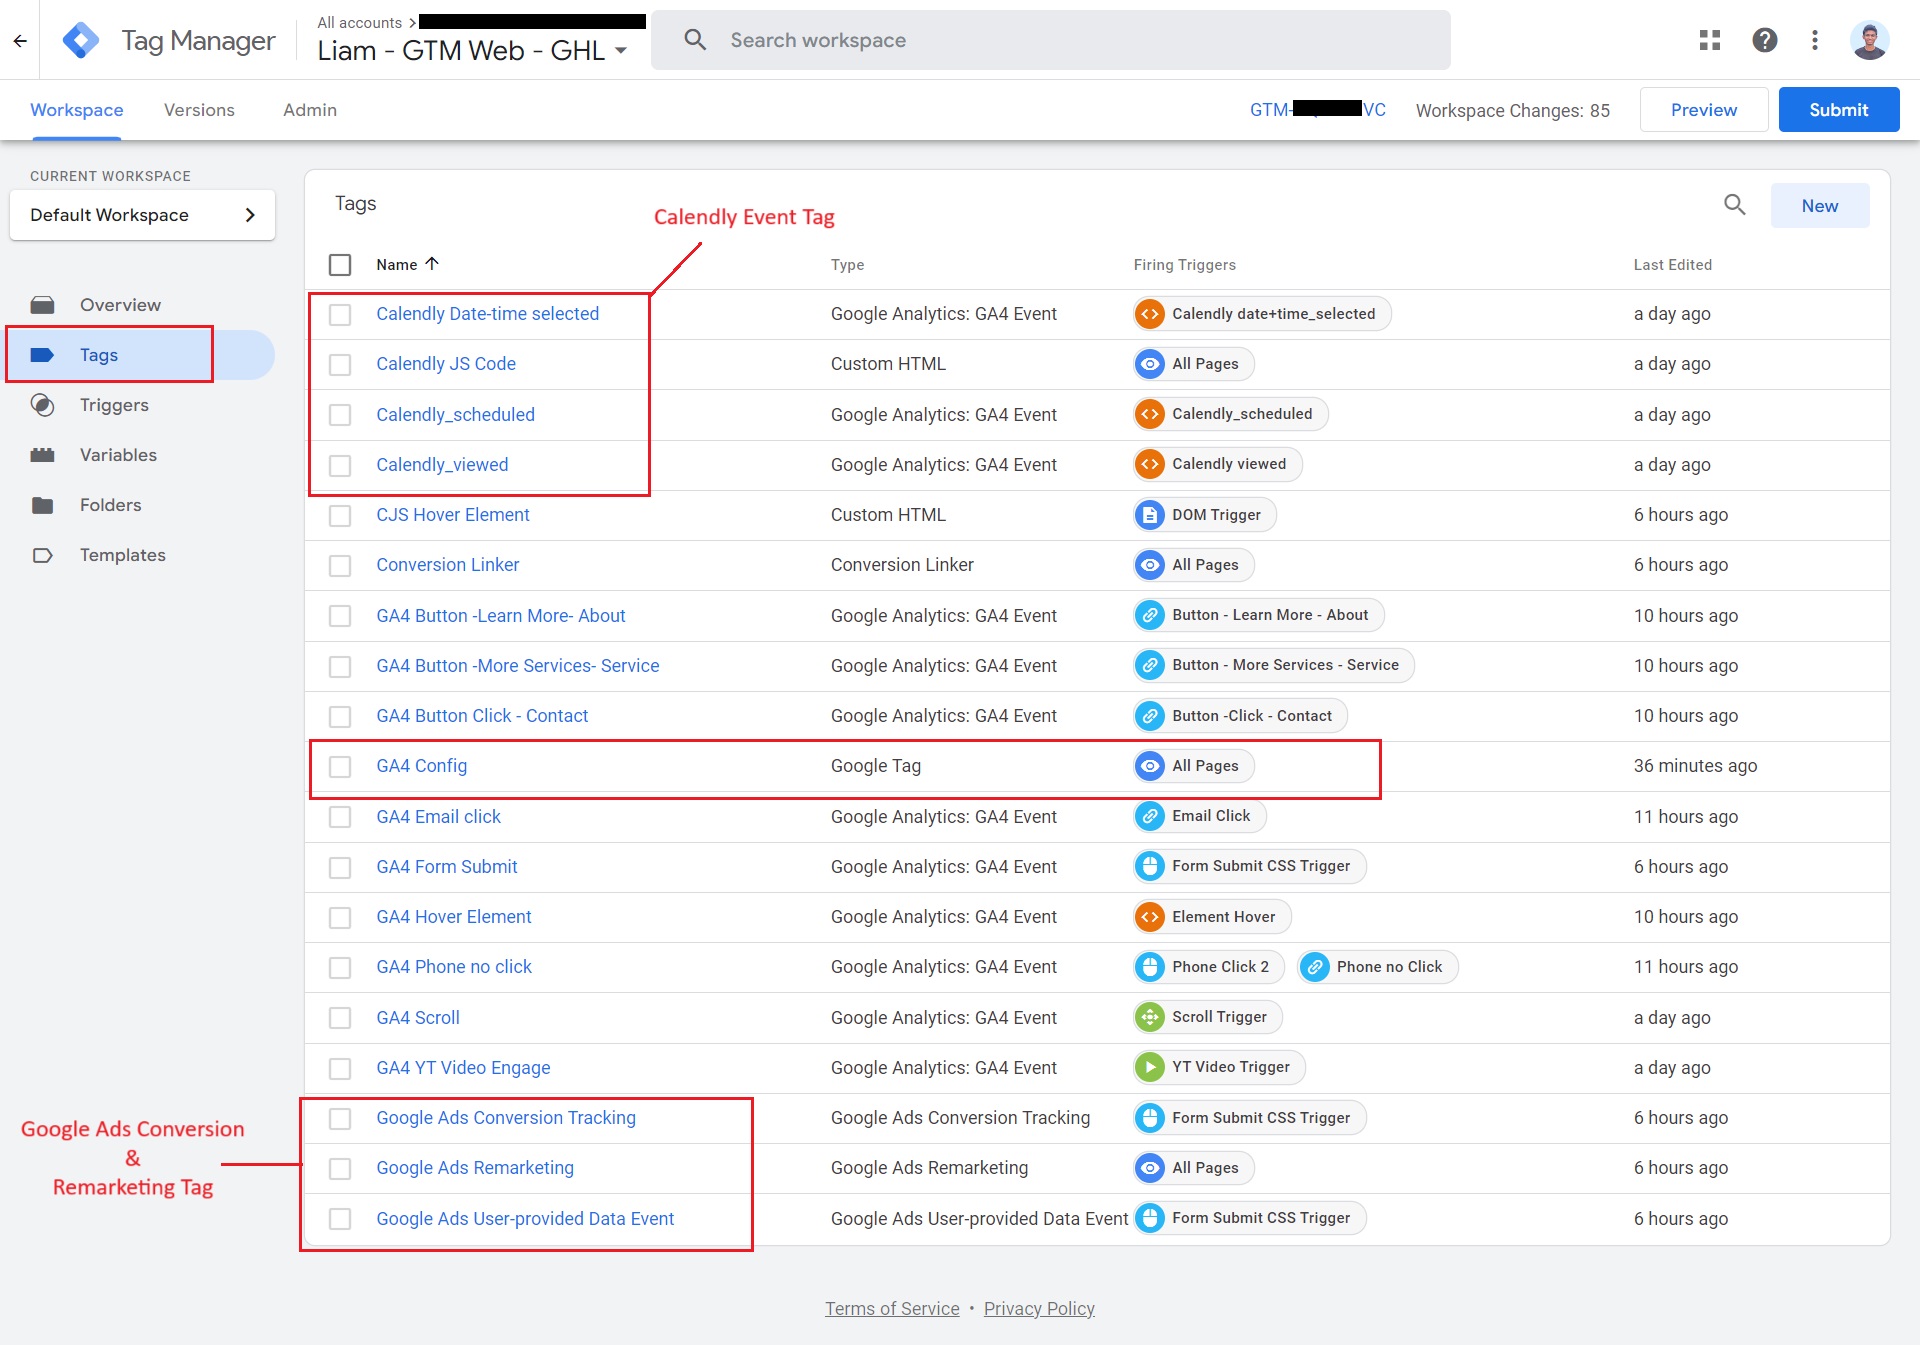The height and width of the screenshot is (1345, 1920).
Task: Click the Type column header
Action: 848,265
